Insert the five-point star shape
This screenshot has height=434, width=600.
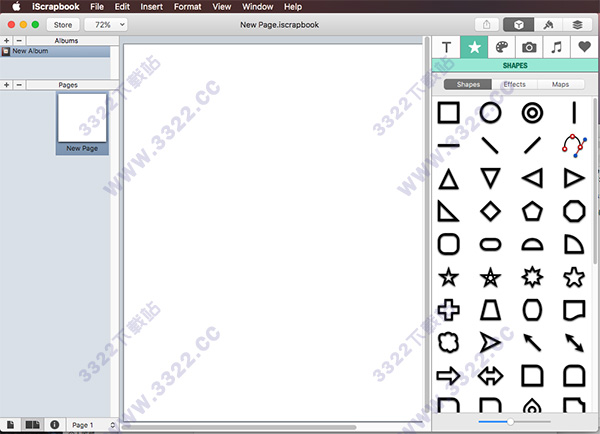[x=448, y=277]
